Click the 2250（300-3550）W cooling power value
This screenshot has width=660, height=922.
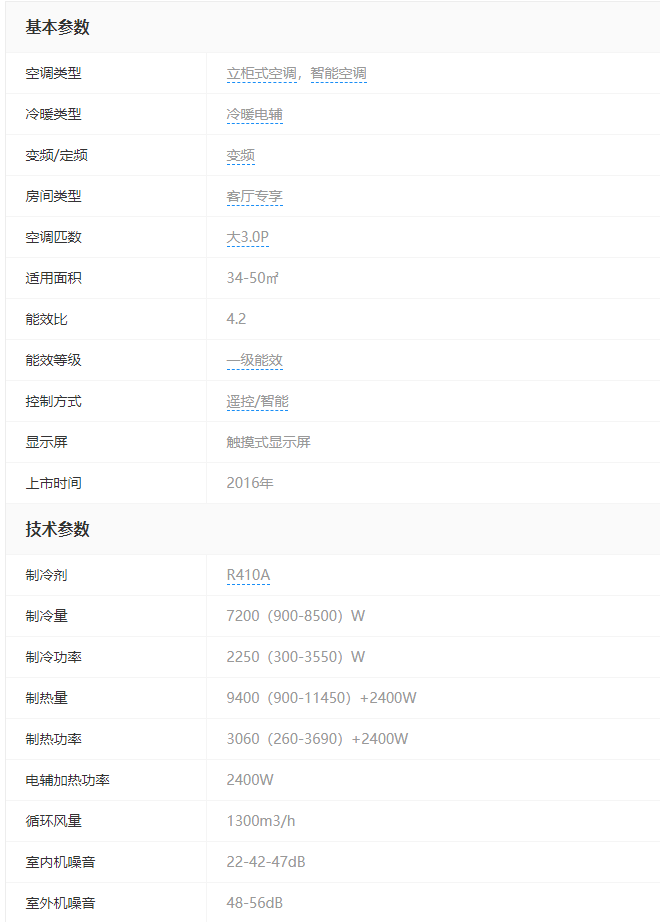(295, 657)
